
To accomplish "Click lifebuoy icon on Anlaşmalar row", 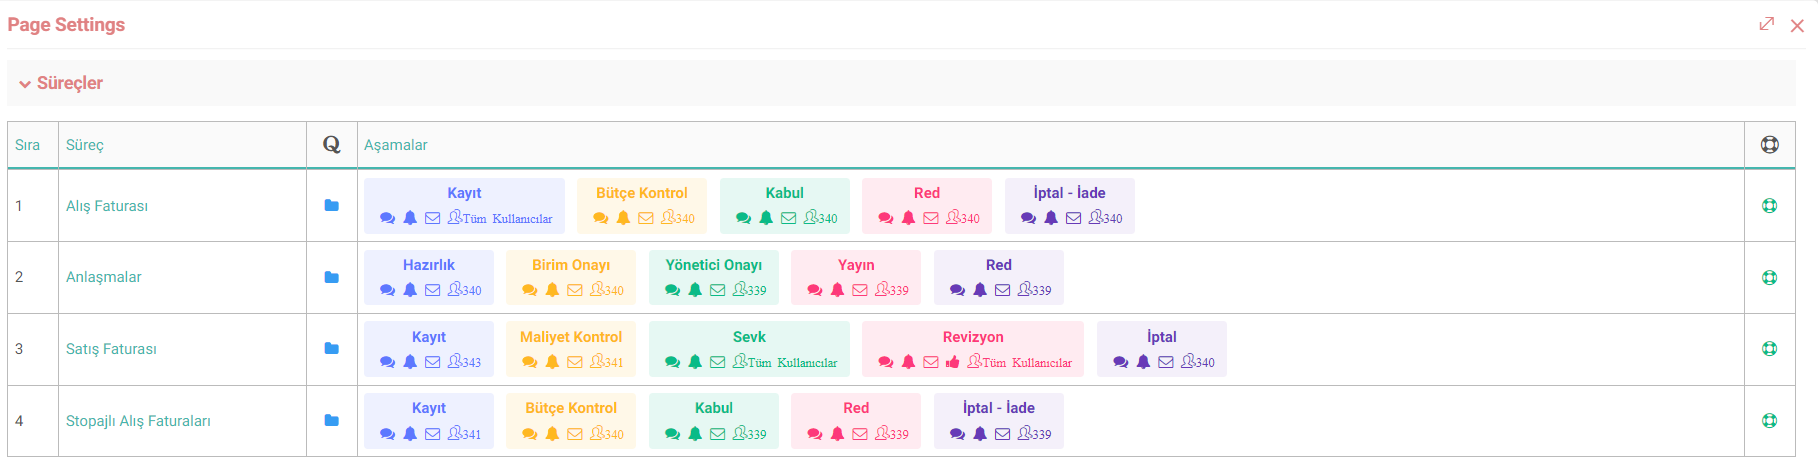I will (x=1769, y=278).
